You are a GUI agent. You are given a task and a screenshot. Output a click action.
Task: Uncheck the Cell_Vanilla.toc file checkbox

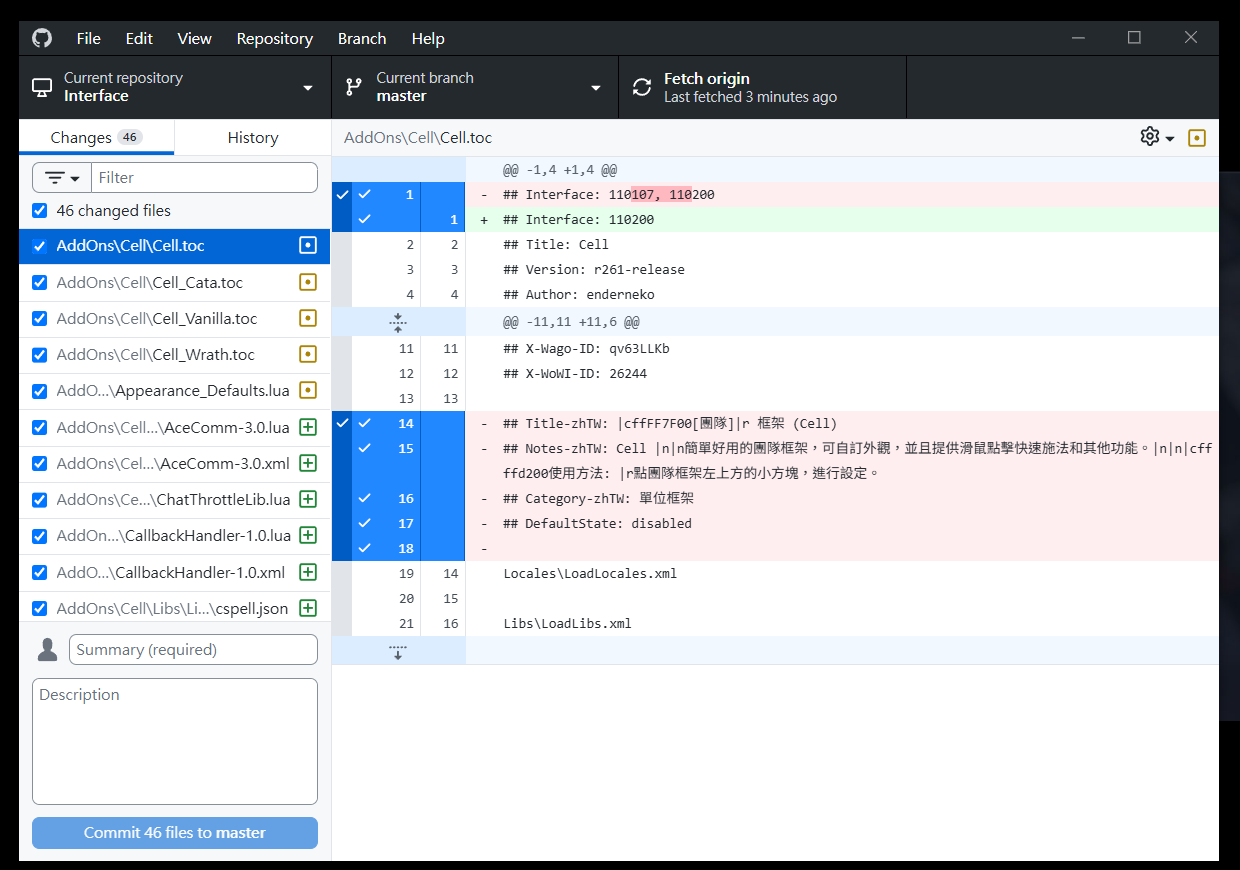click(40, 318)
